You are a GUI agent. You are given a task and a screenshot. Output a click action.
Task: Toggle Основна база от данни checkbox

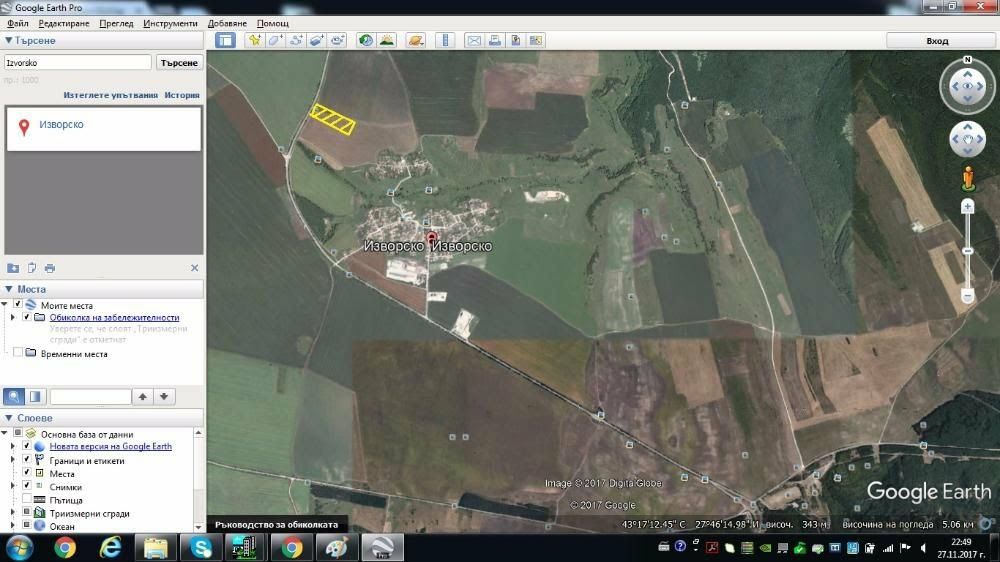click(x=18, y=433)
